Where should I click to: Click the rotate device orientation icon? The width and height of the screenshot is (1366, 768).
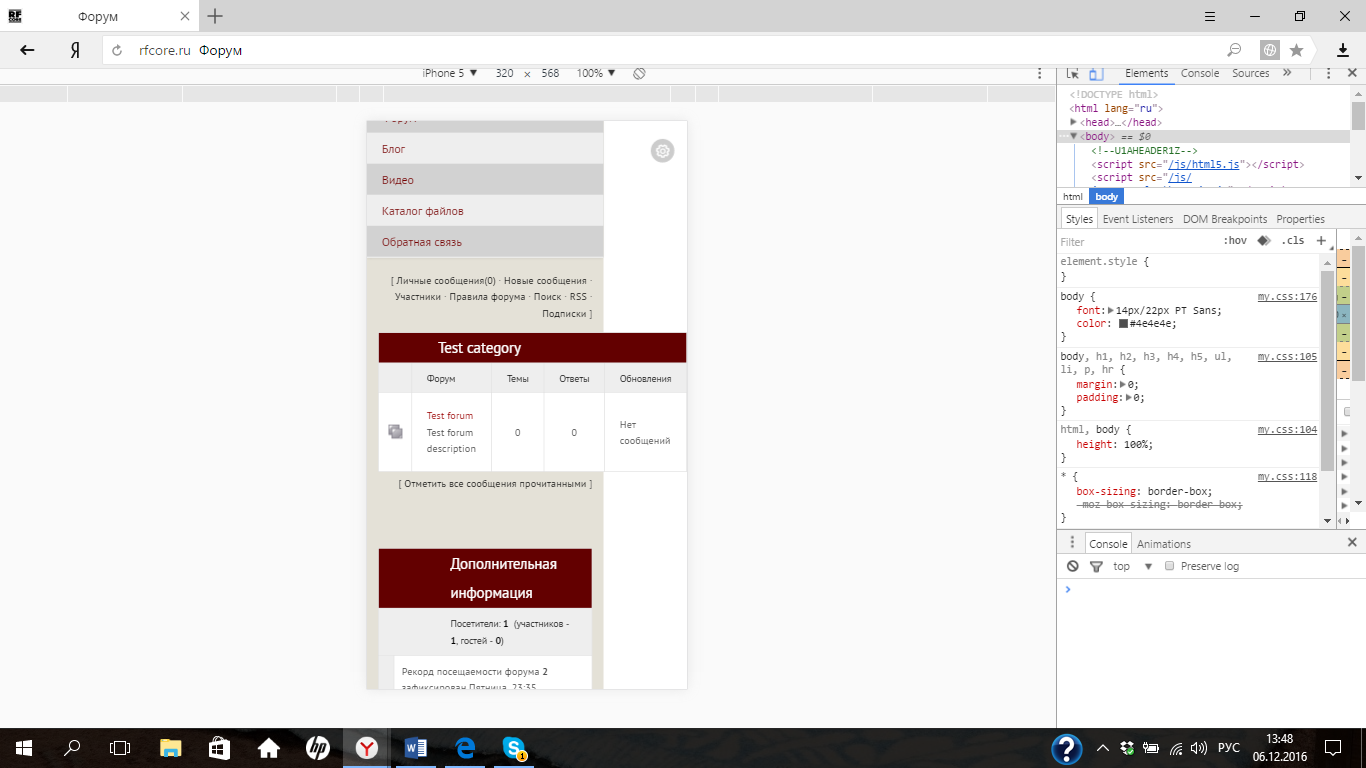point(640,73)
